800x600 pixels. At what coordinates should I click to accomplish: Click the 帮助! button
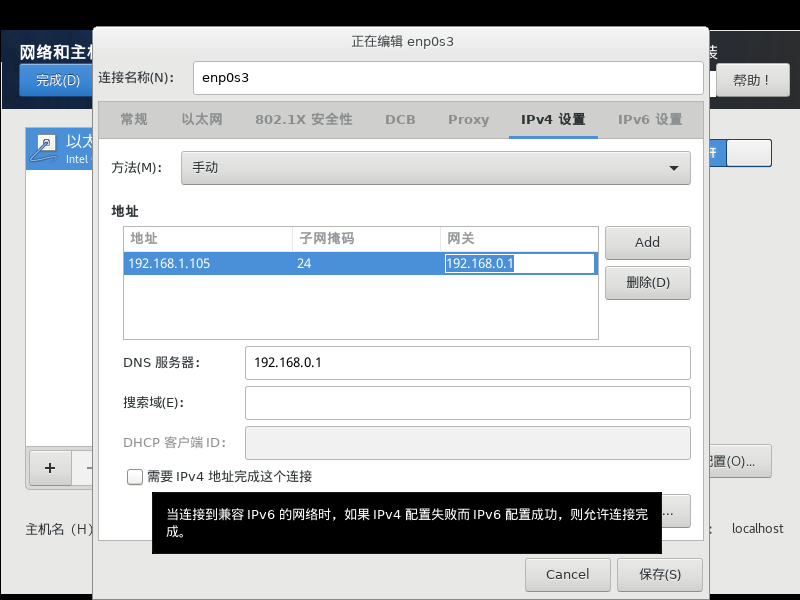[752, 79]
